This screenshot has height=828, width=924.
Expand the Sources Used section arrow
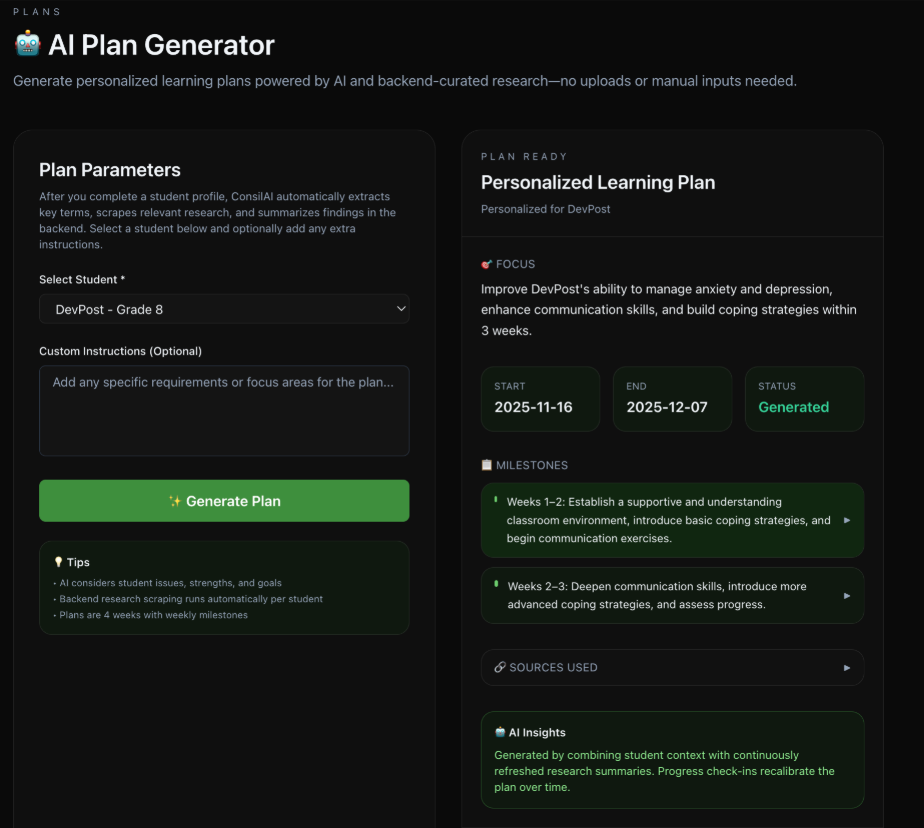pyautogui.click(x=847, y=667)
